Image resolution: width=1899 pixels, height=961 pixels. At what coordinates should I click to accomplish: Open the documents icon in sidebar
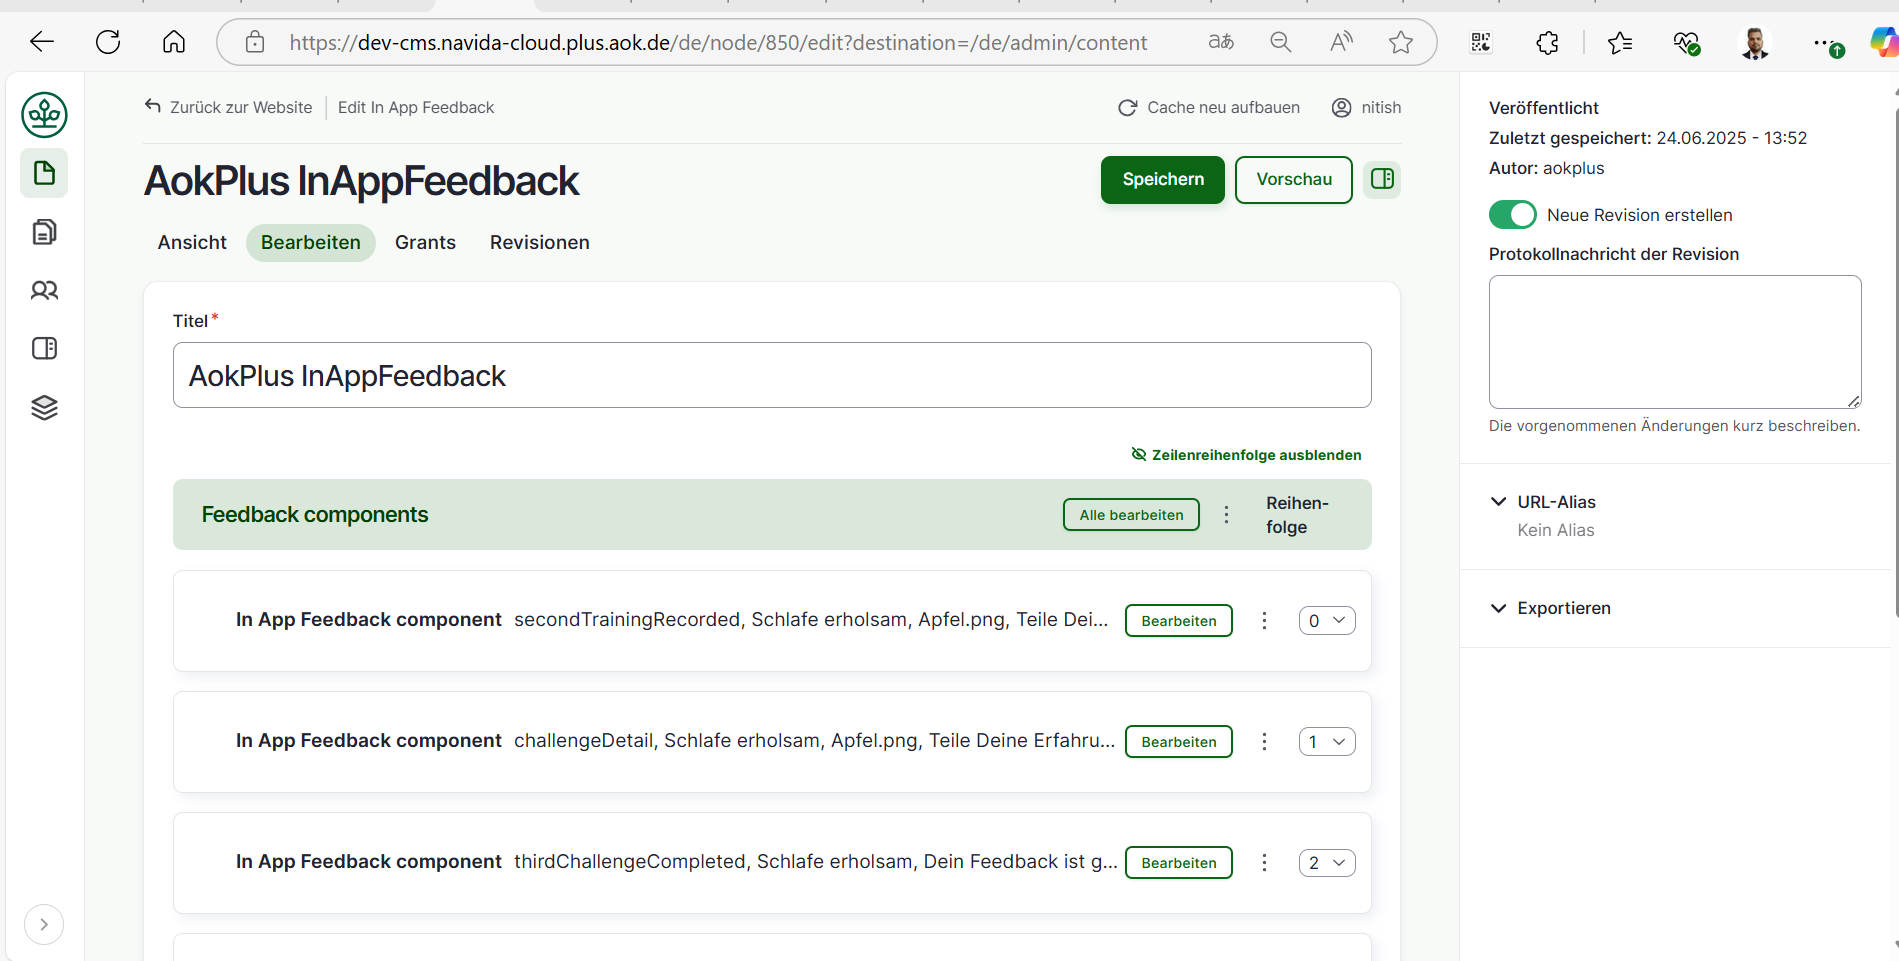point(45,232)
